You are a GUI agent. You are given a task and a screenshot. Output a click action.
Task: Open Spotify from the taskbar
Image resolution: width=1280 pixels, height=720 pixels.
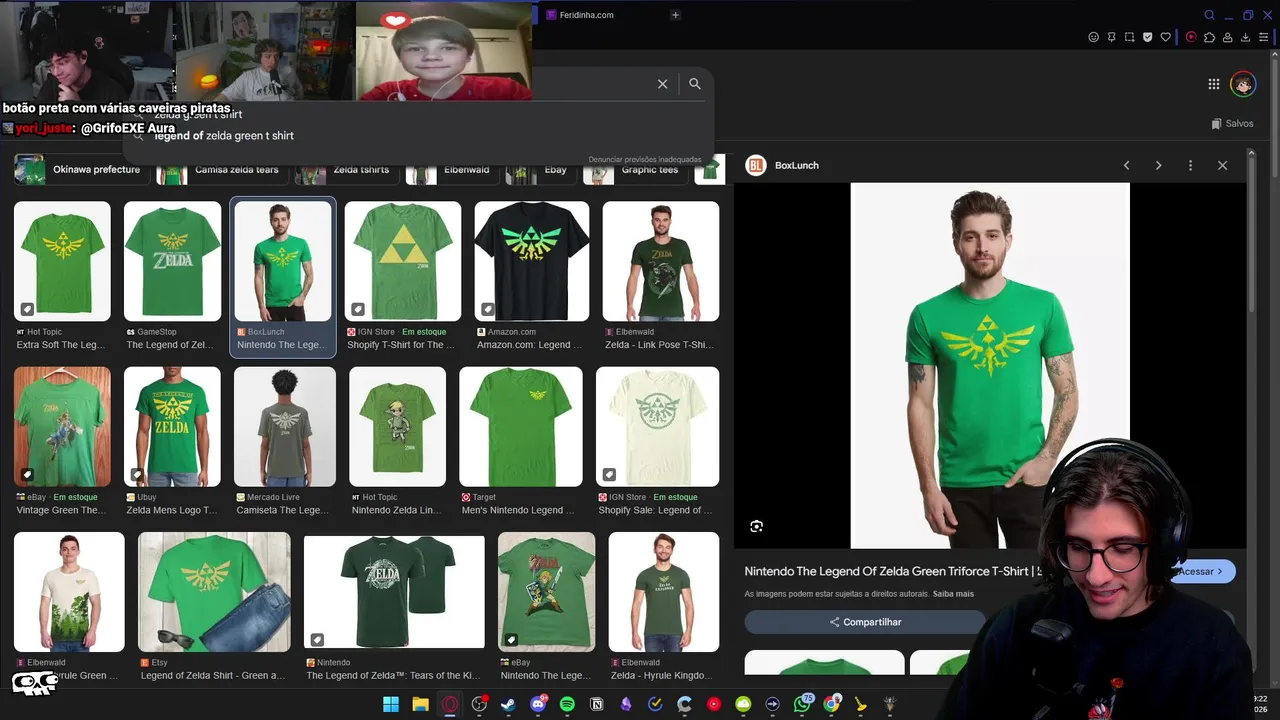tap(567, 704)
